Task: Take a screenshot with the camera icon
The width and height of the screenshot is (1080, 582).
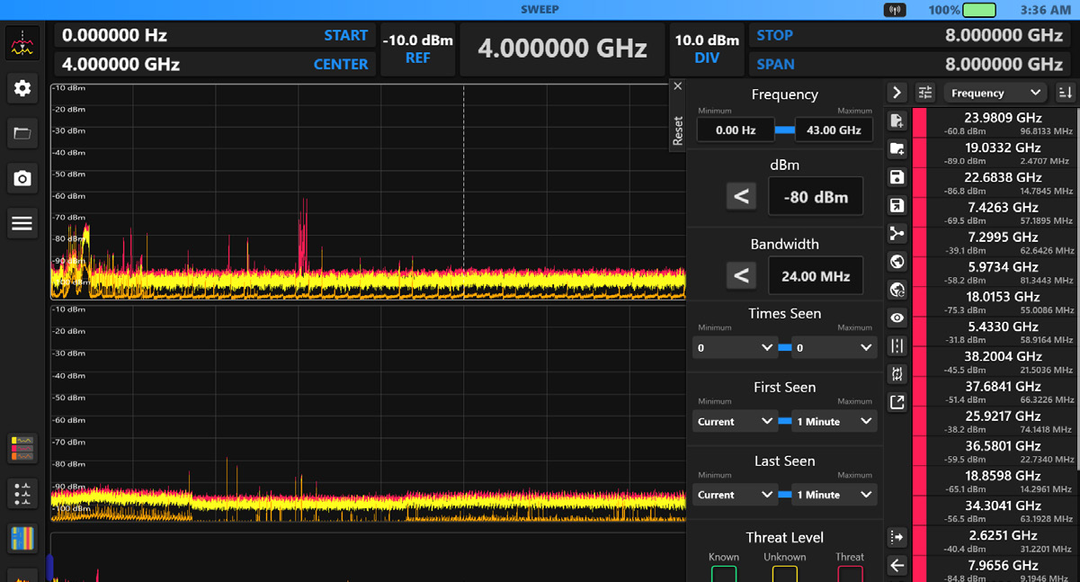Action: tap(22, 178)
